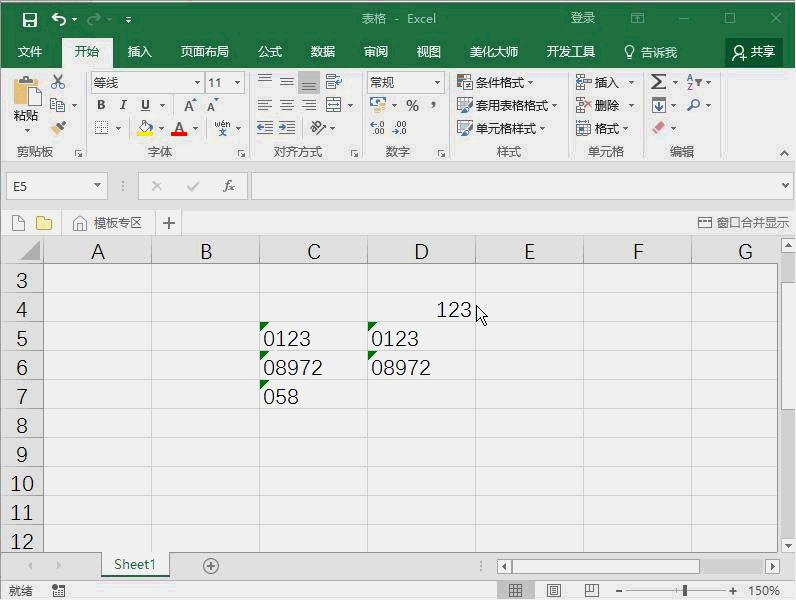Switch to 插入 ribbon tab
The width and height of the screenshot is (796, 600).
140,52
